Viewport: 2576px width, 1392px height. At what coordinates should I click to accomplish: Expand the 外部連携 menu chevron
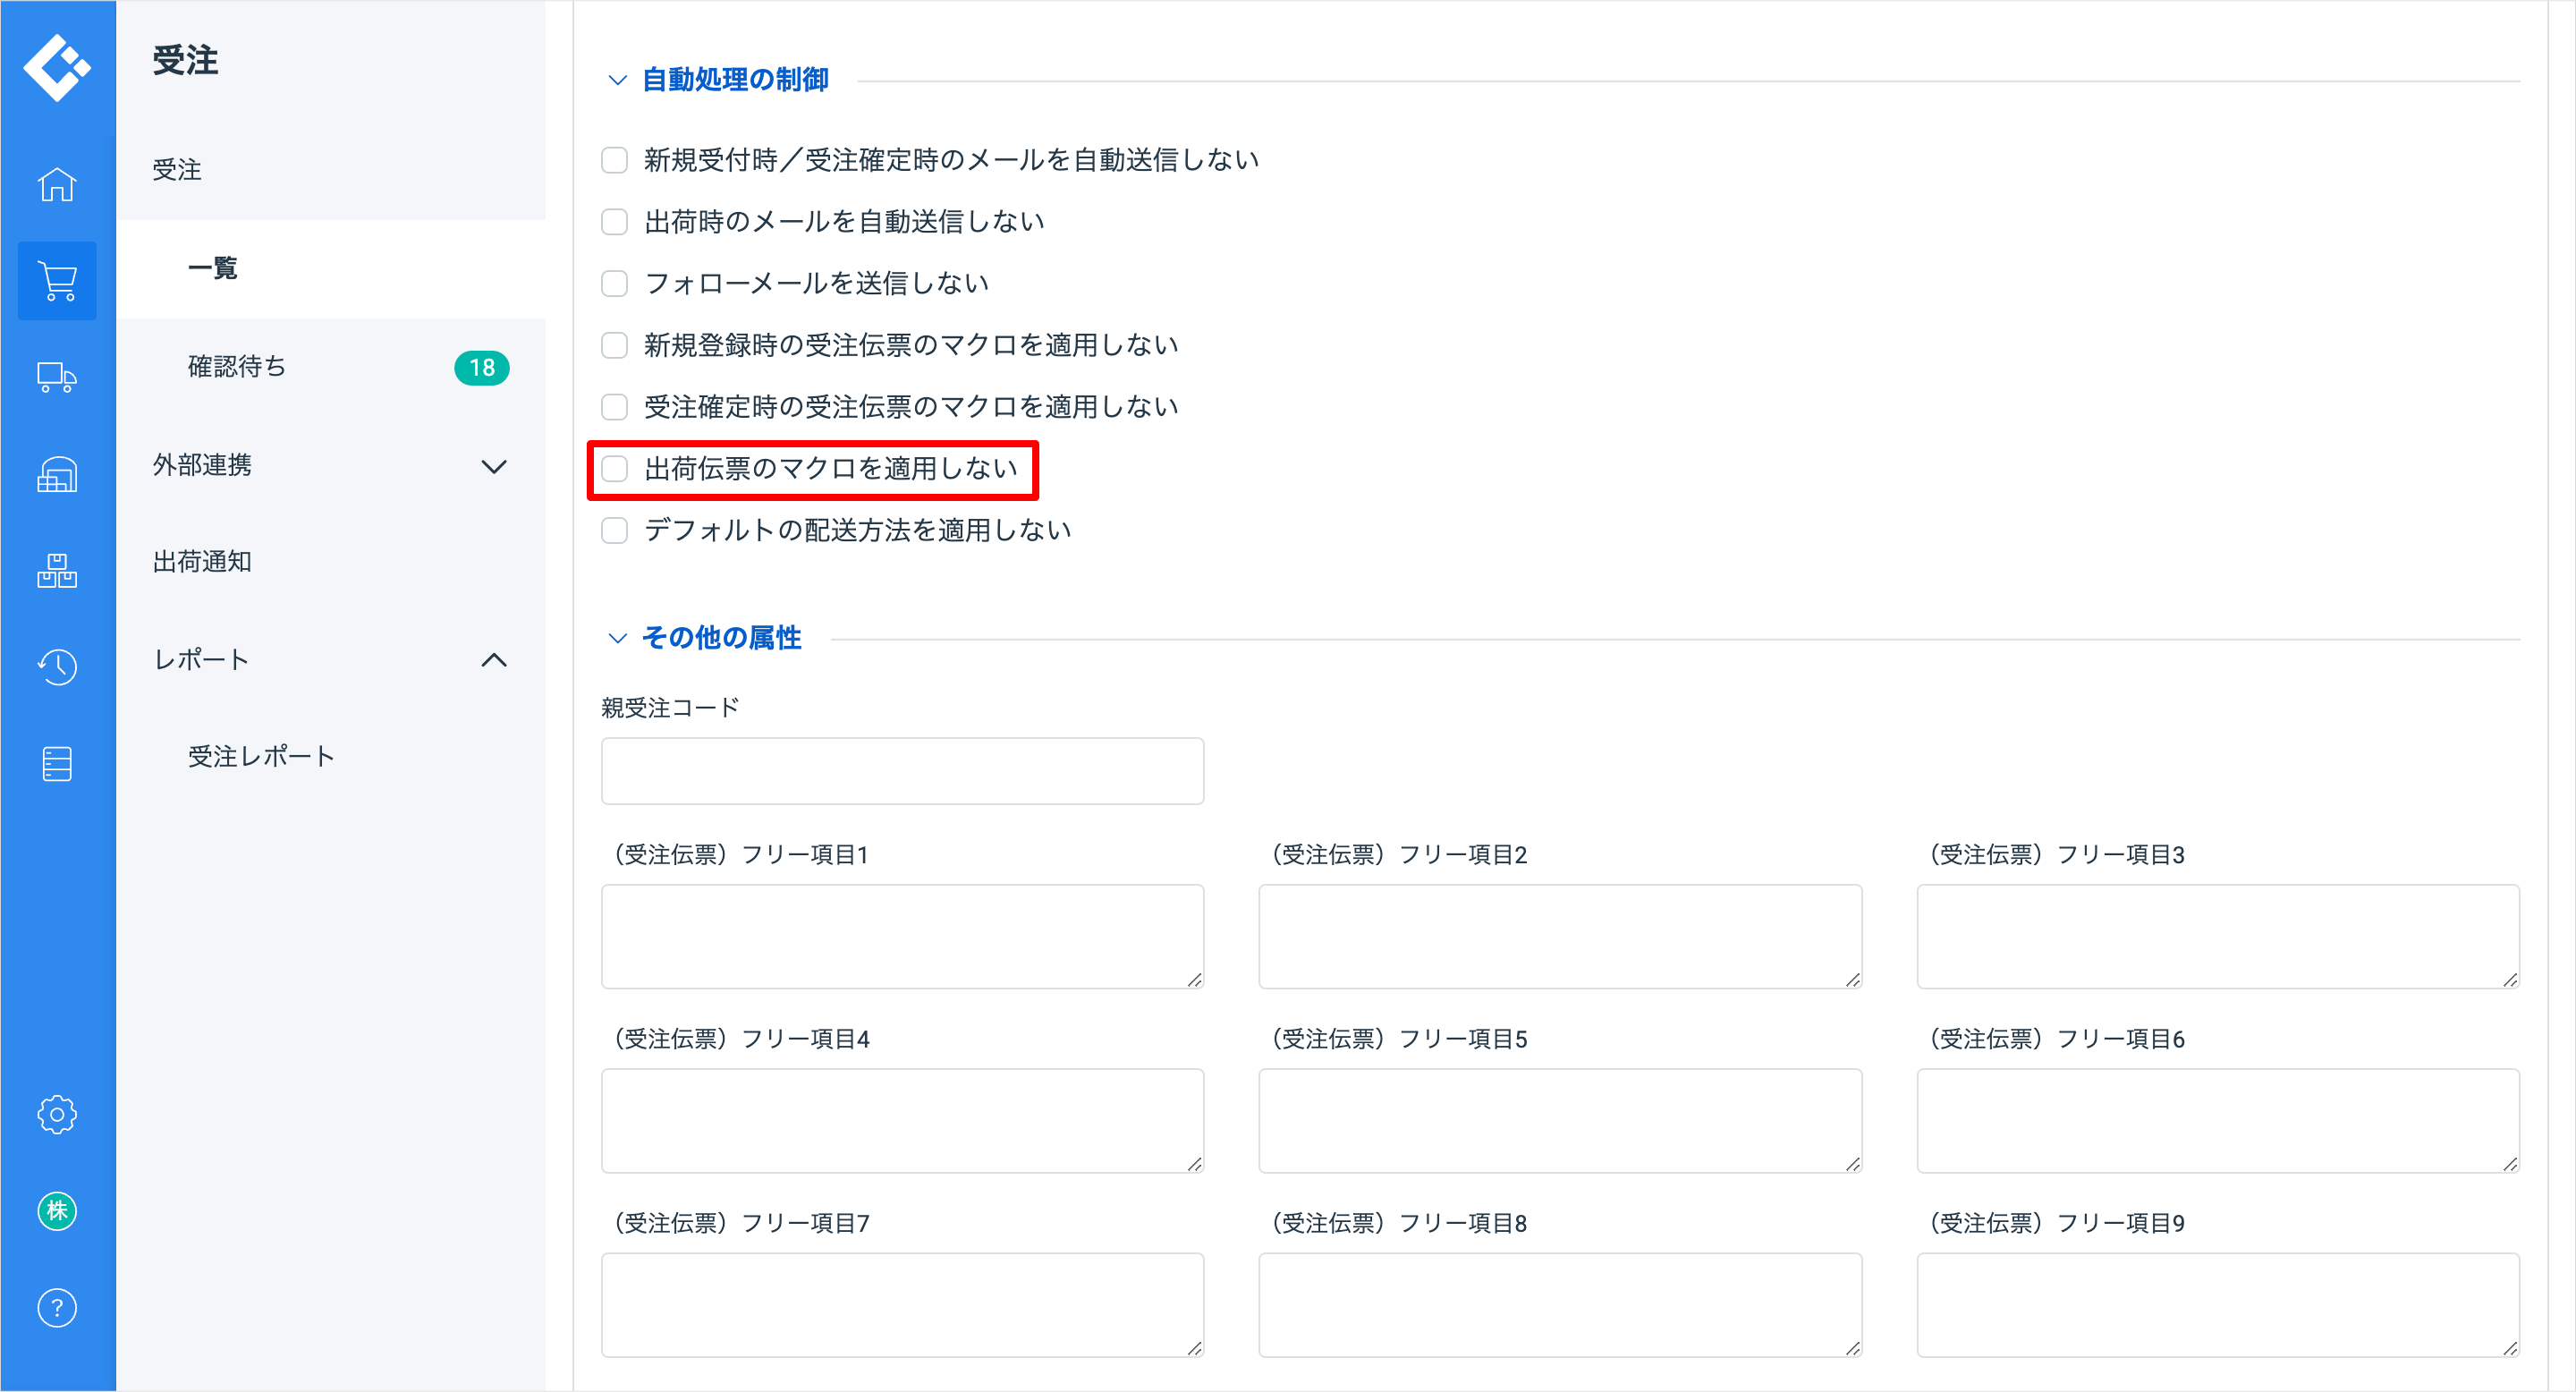(494, 466)
